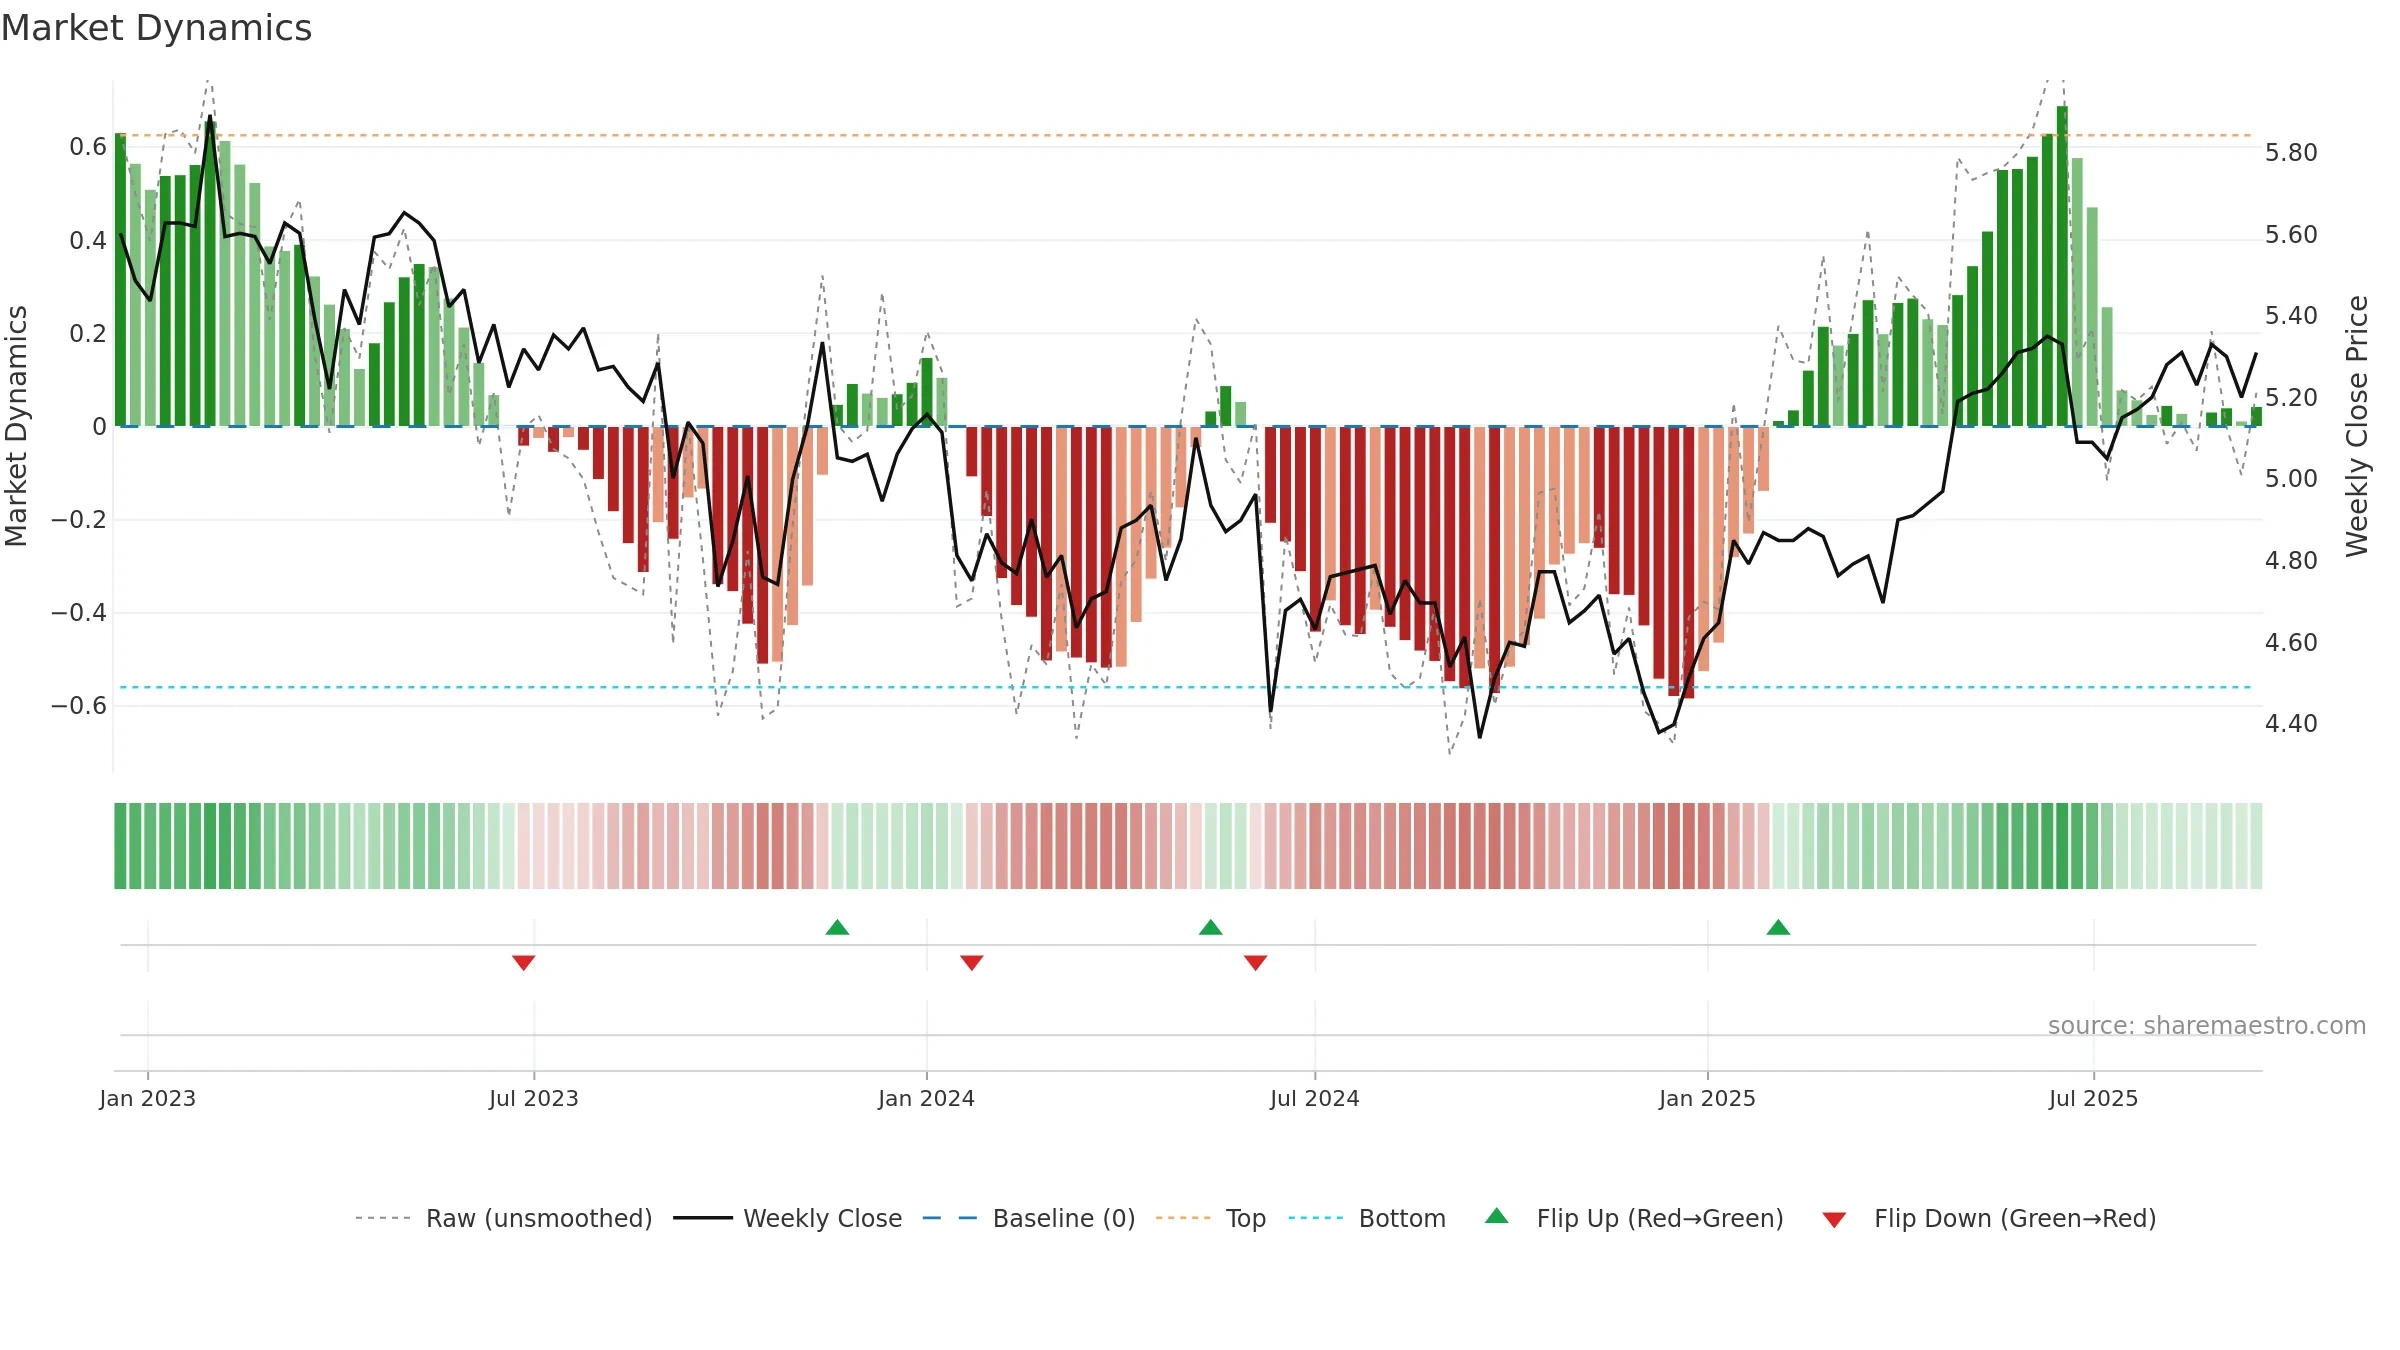The width and height of the screenshot is (2400, 1350).
Task: Click the 5.20 price tick label
Action: (x=2291, y=397)
